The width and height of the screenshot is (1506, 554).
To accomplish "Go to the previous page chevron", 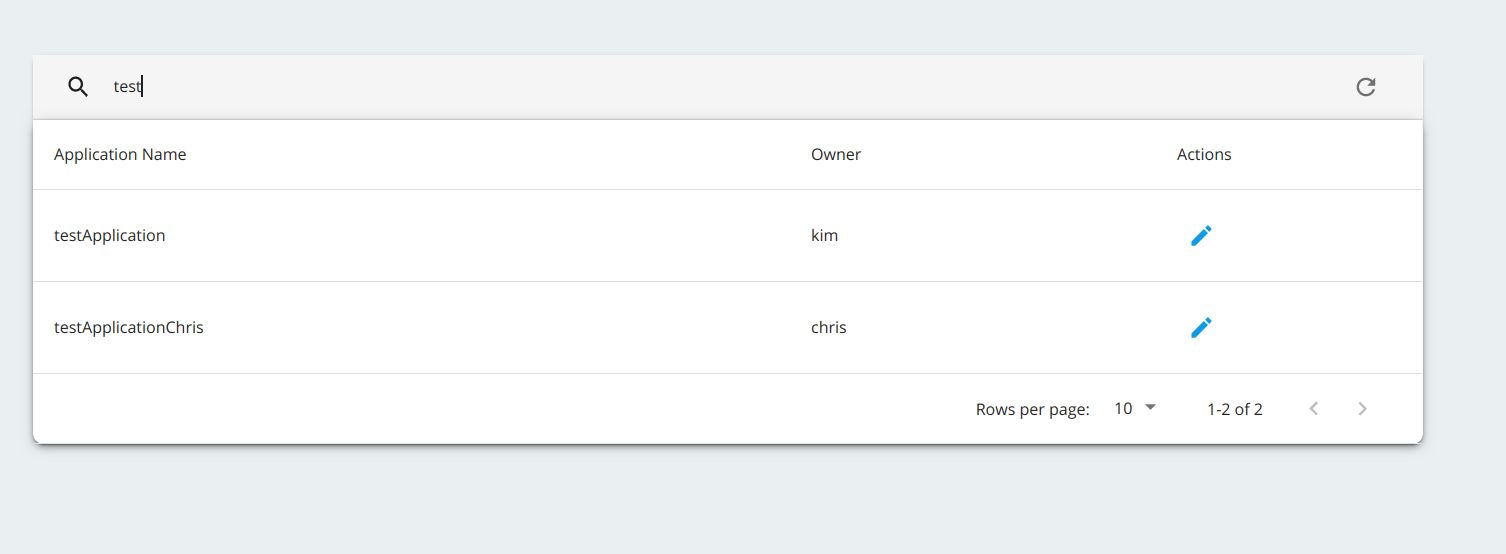I will coord(1314,409).
